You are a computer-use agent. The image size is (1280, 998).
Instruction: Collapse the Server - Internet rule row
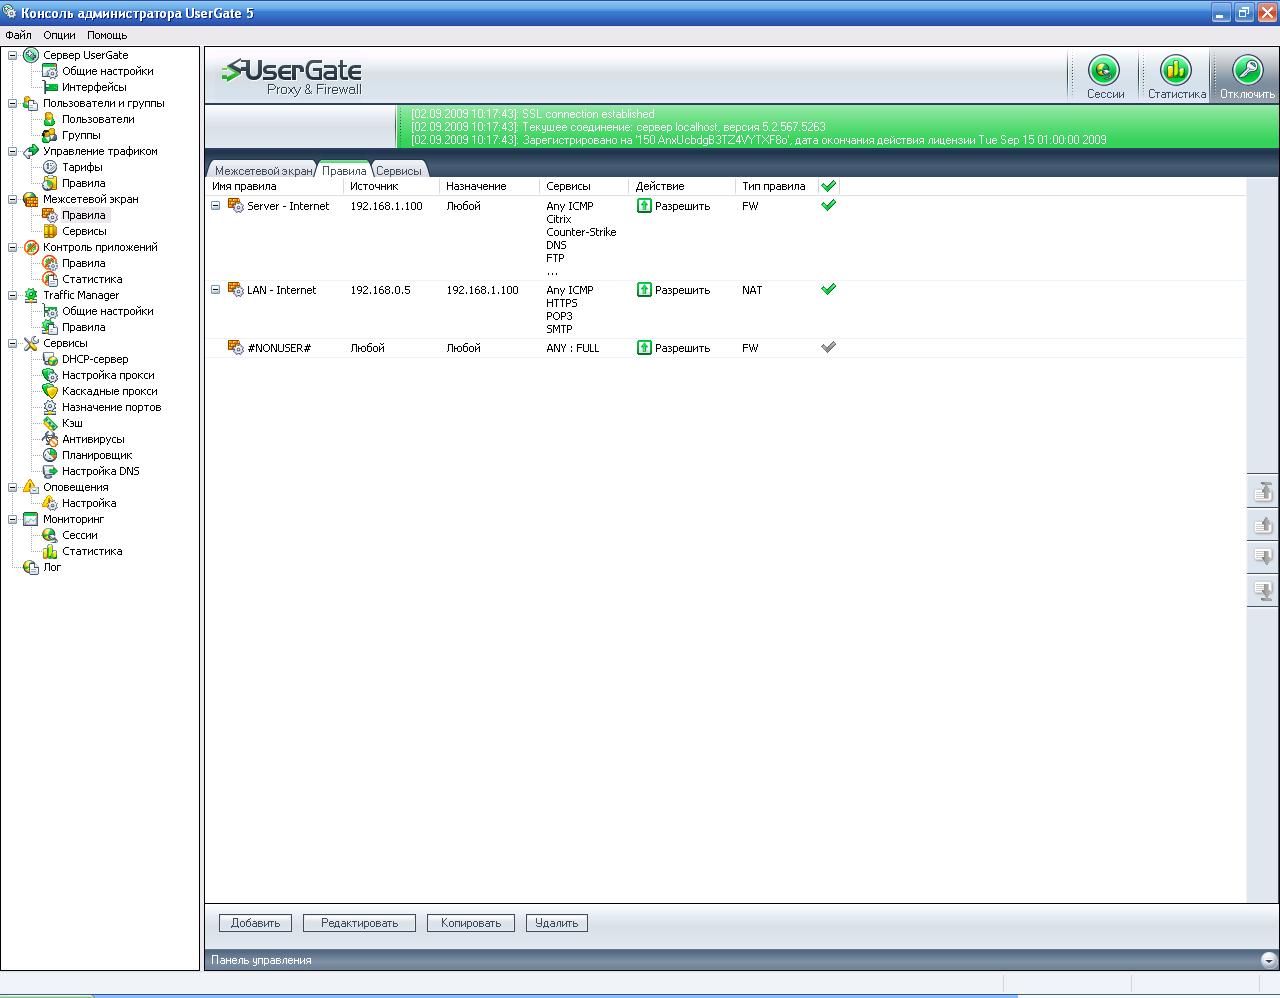pos(215,206)
